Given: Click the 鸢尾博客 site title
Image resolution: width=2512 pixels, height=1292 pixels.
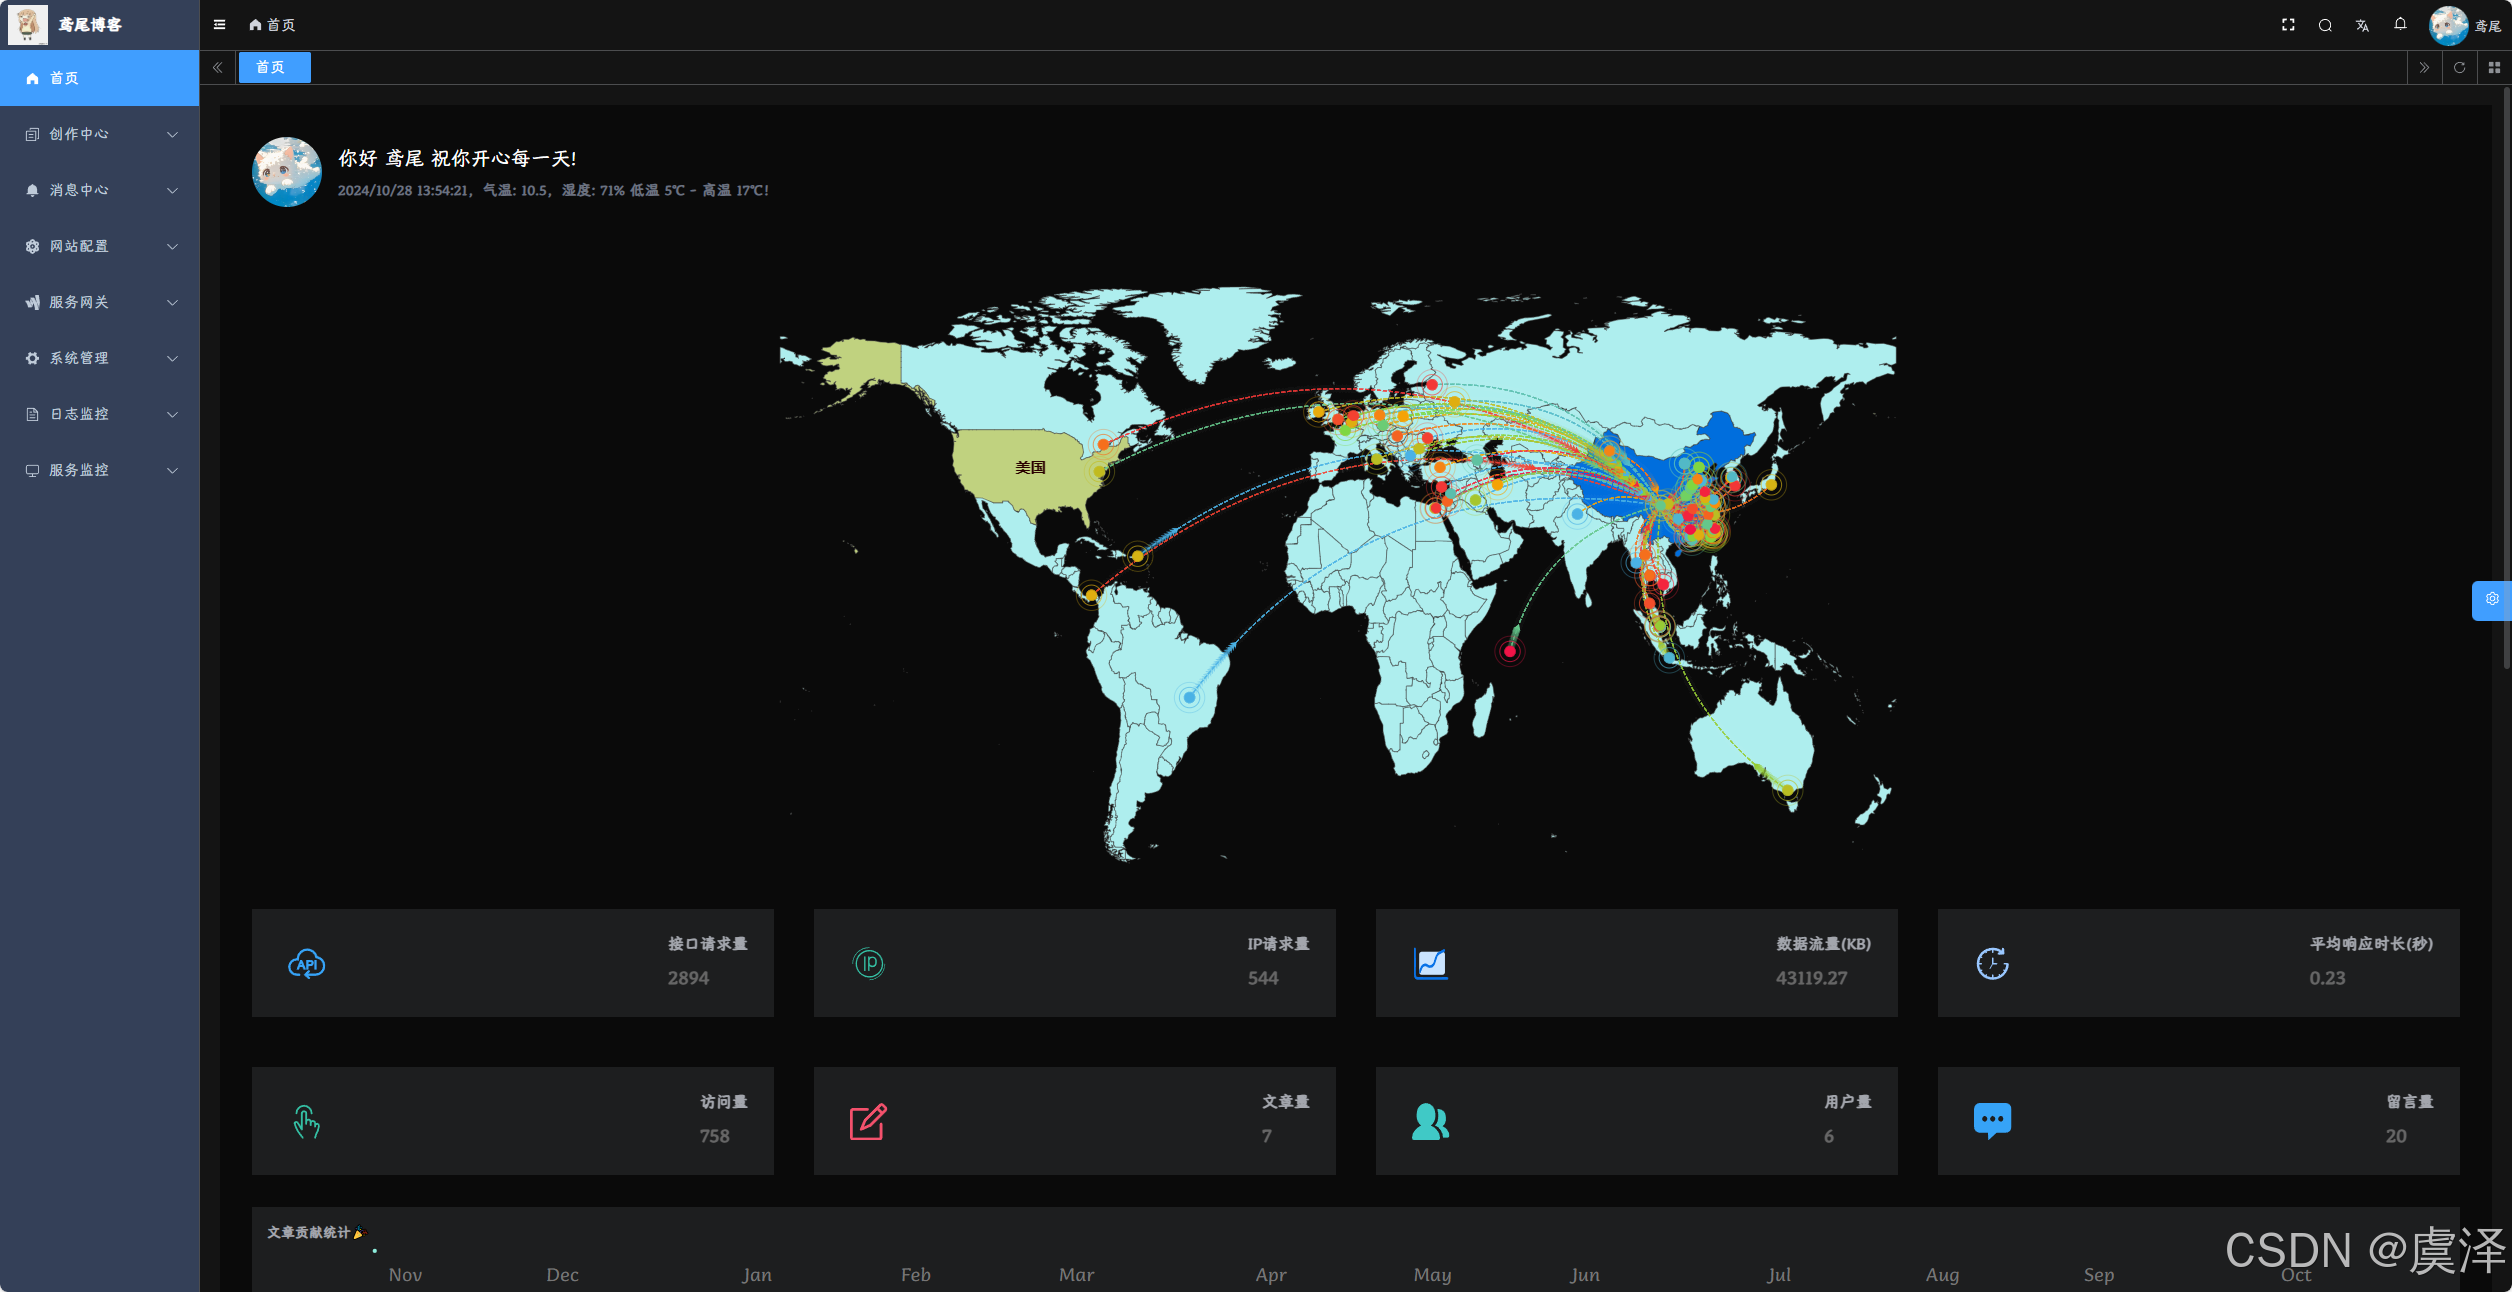Looking at the screenshot, I should (90, 25).
